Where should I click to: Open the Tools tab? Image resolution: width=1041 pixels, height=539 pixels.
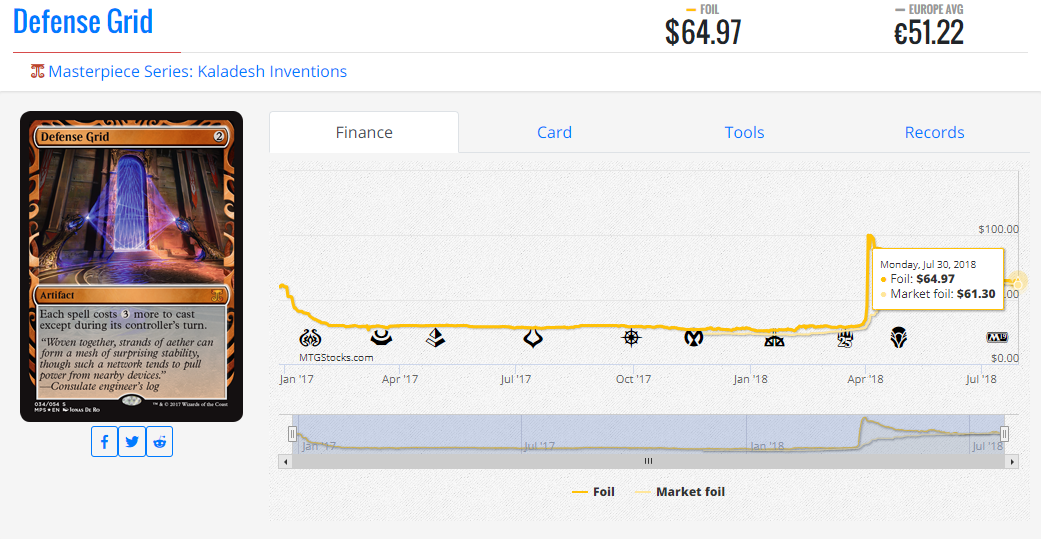coord(744,132)
